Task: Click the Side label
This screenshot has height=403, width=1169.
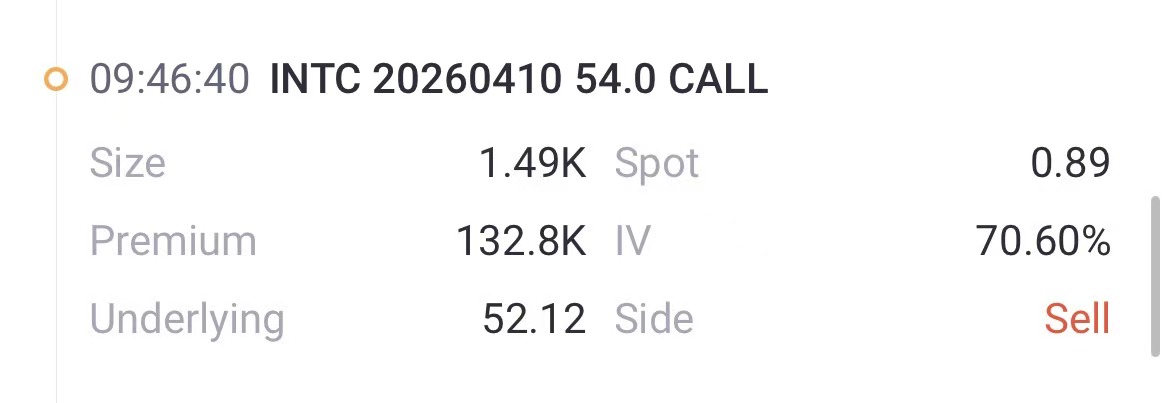Action: pyautogui.click(x=654, y=319)
